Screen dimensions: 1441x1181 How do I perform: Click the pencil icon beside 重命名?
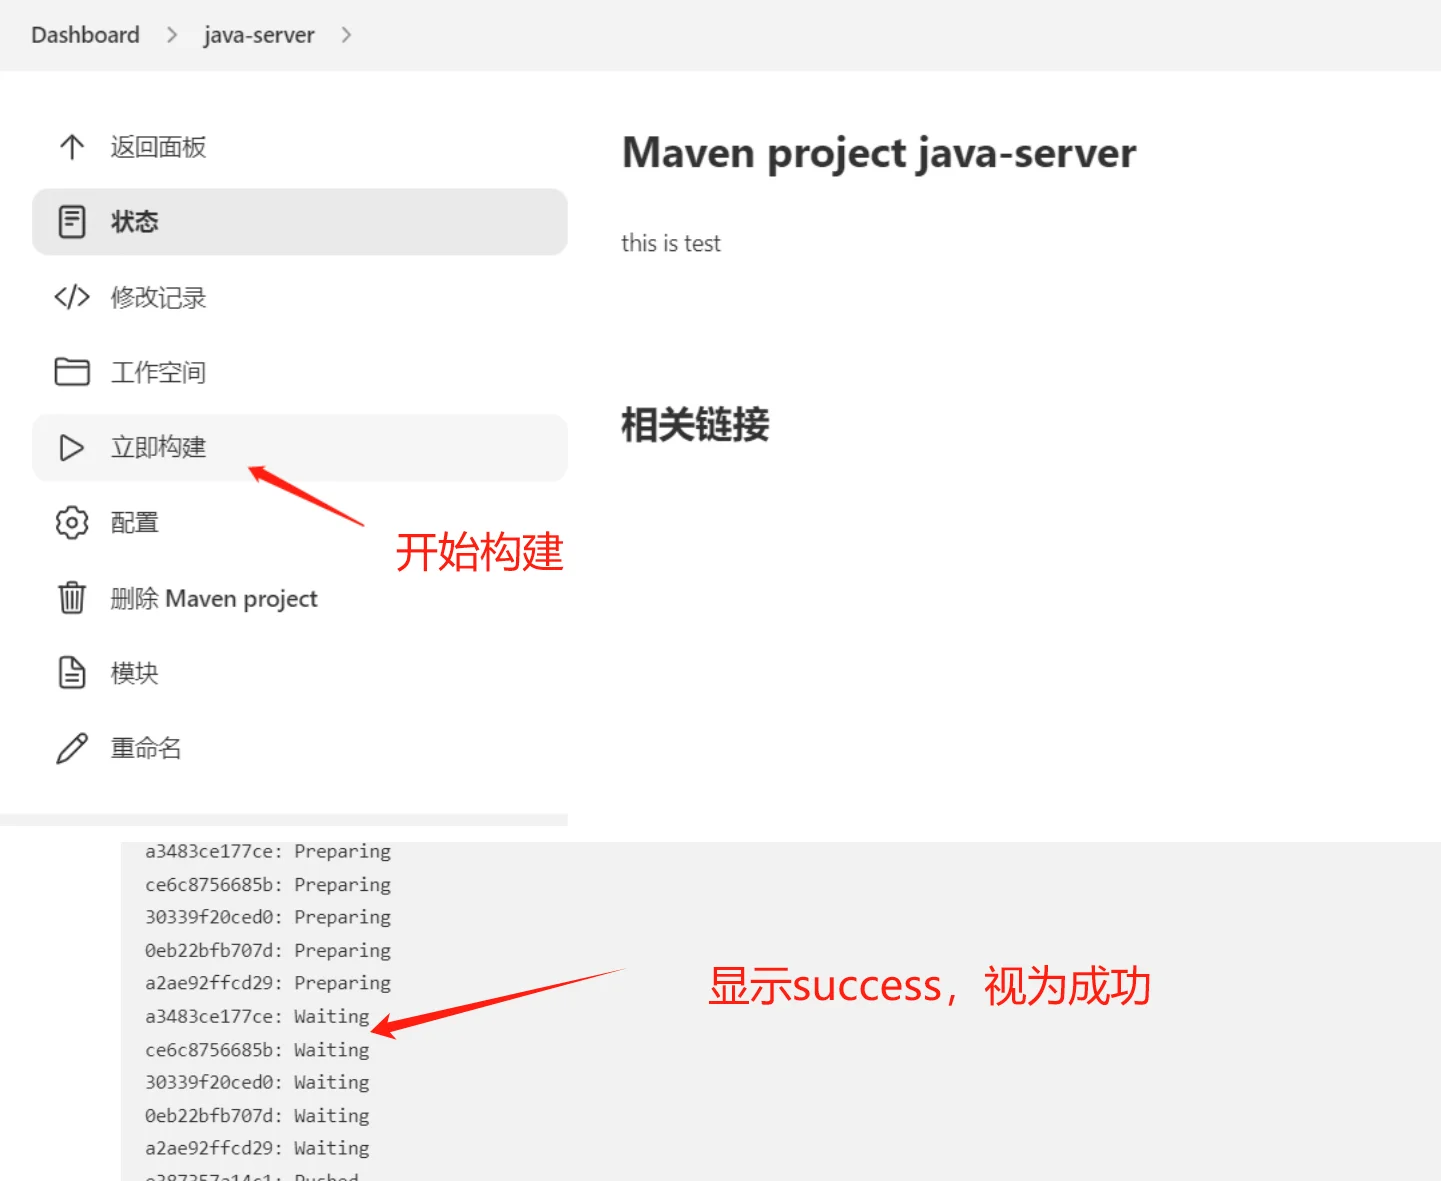point(72,748)
